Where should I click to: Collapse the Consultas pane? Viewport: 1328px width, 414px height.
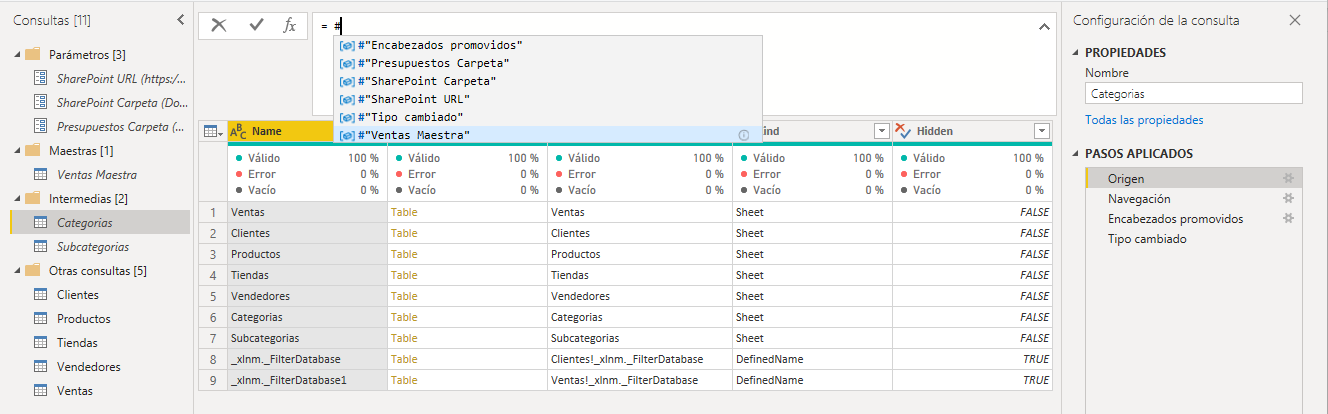179,20
